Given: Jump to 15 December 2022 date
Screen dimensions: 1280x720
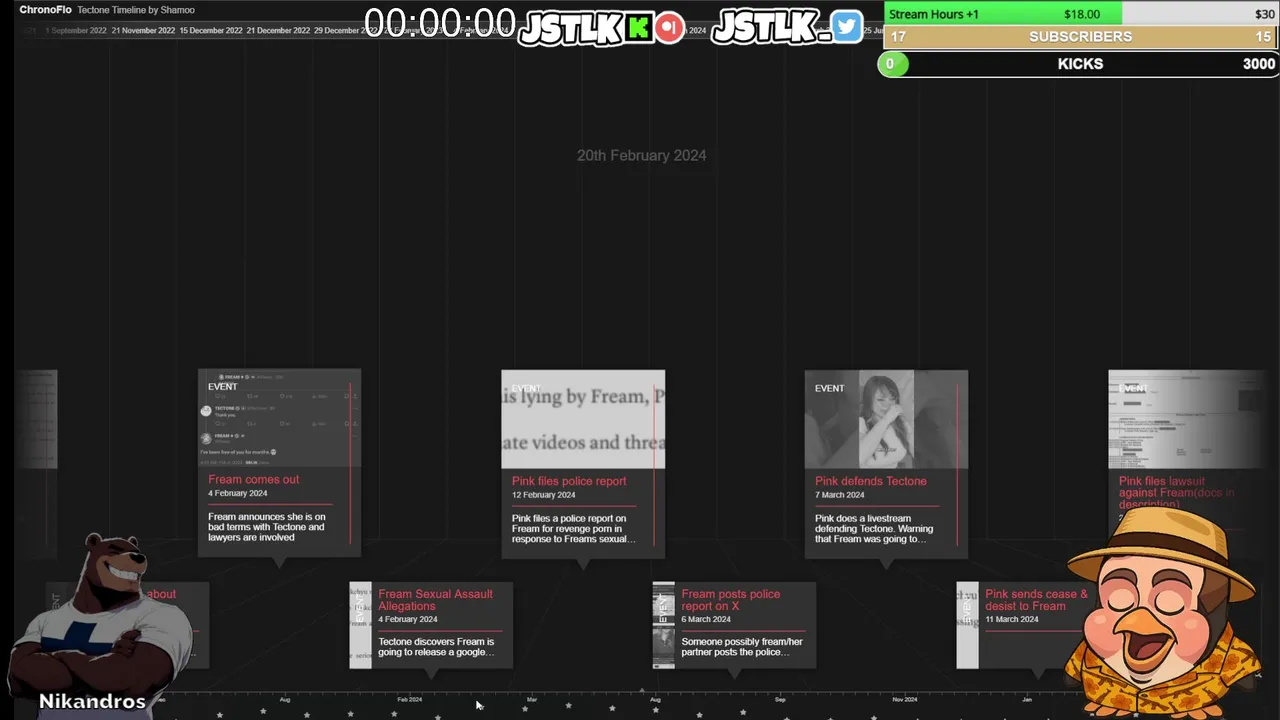Looking at the screenshot, I should coord(211,31).
